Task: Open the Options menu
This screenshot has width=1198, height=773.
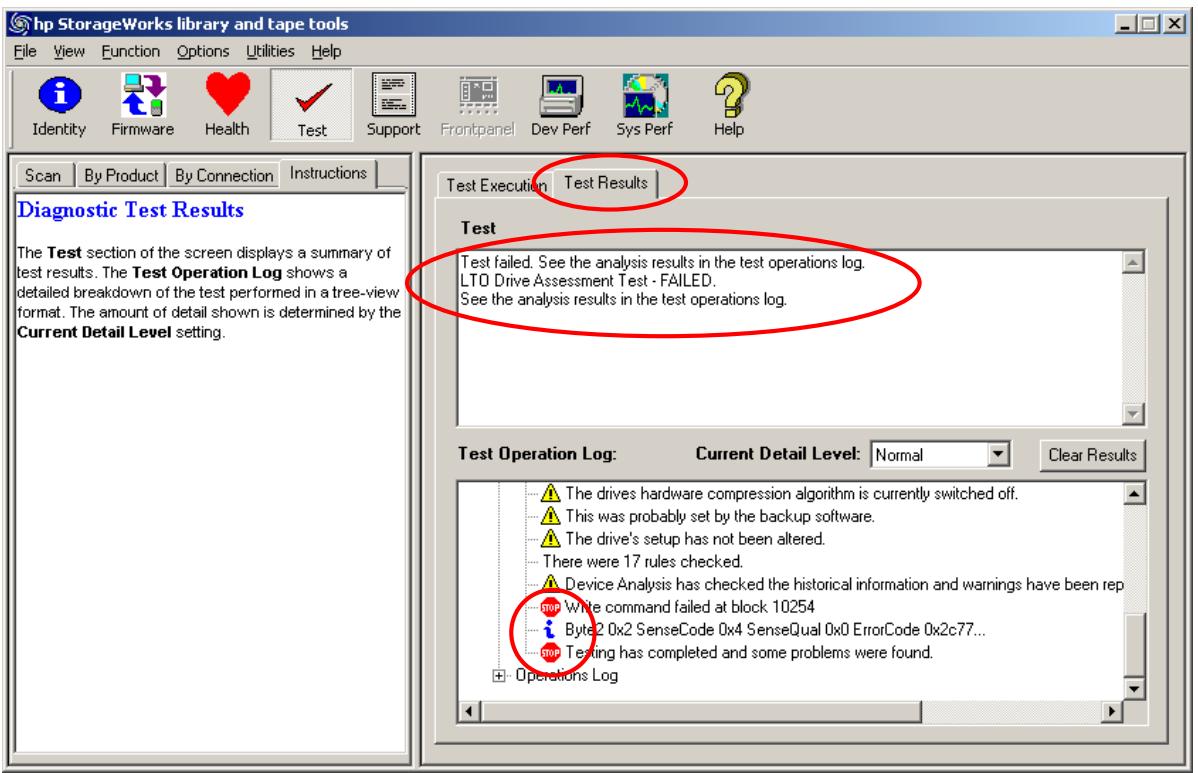Action: click(x=203, y=51)
